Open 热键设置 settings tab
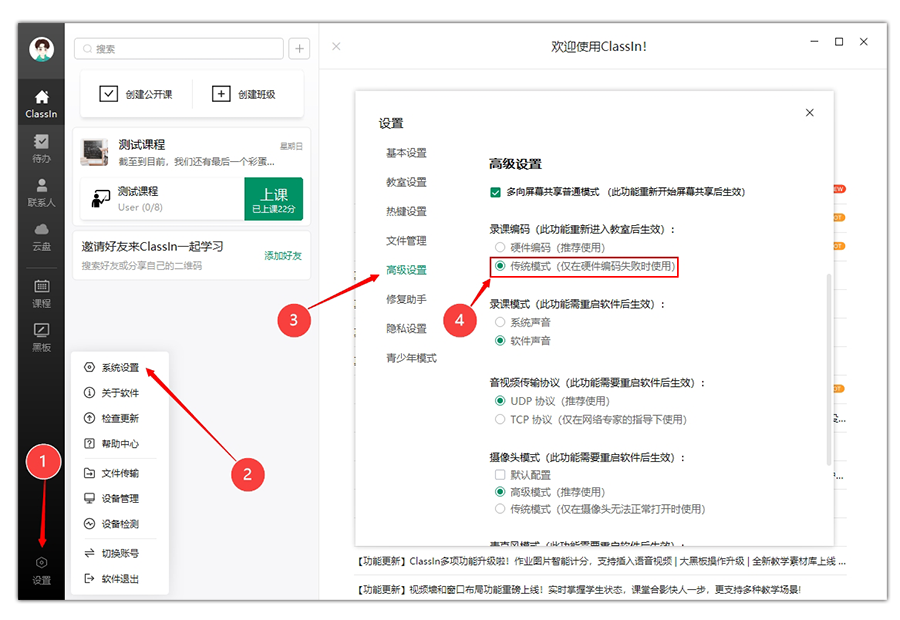900x620 pixels. [x=406, y=211]
